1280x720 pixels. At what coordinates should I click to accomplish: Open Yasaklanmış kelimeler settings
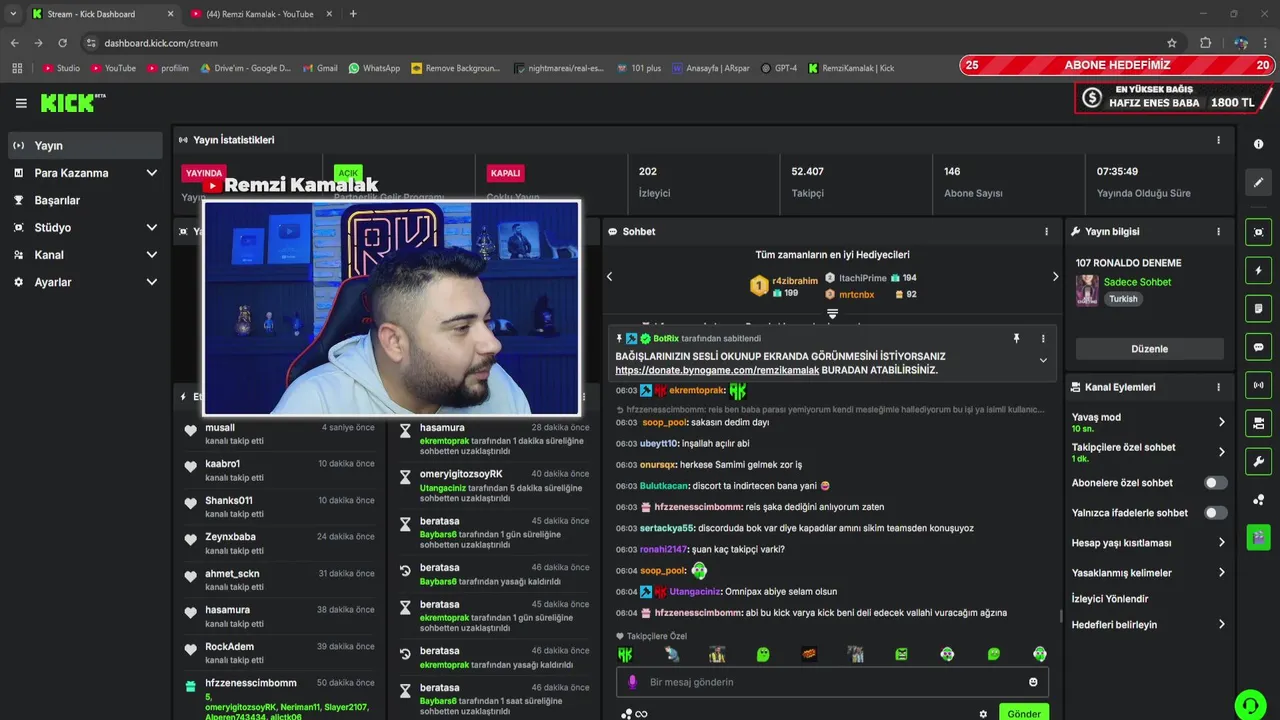tap(1148, 573)
